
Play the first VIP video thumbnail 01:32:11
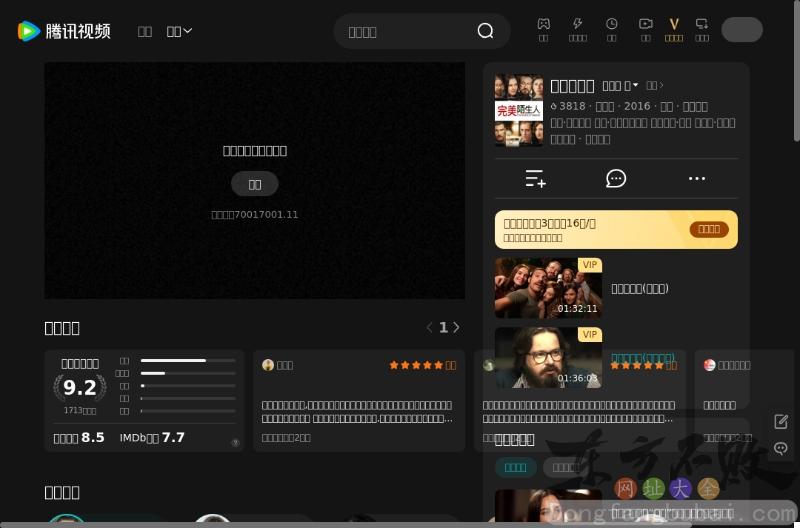[x=548, y=288]
